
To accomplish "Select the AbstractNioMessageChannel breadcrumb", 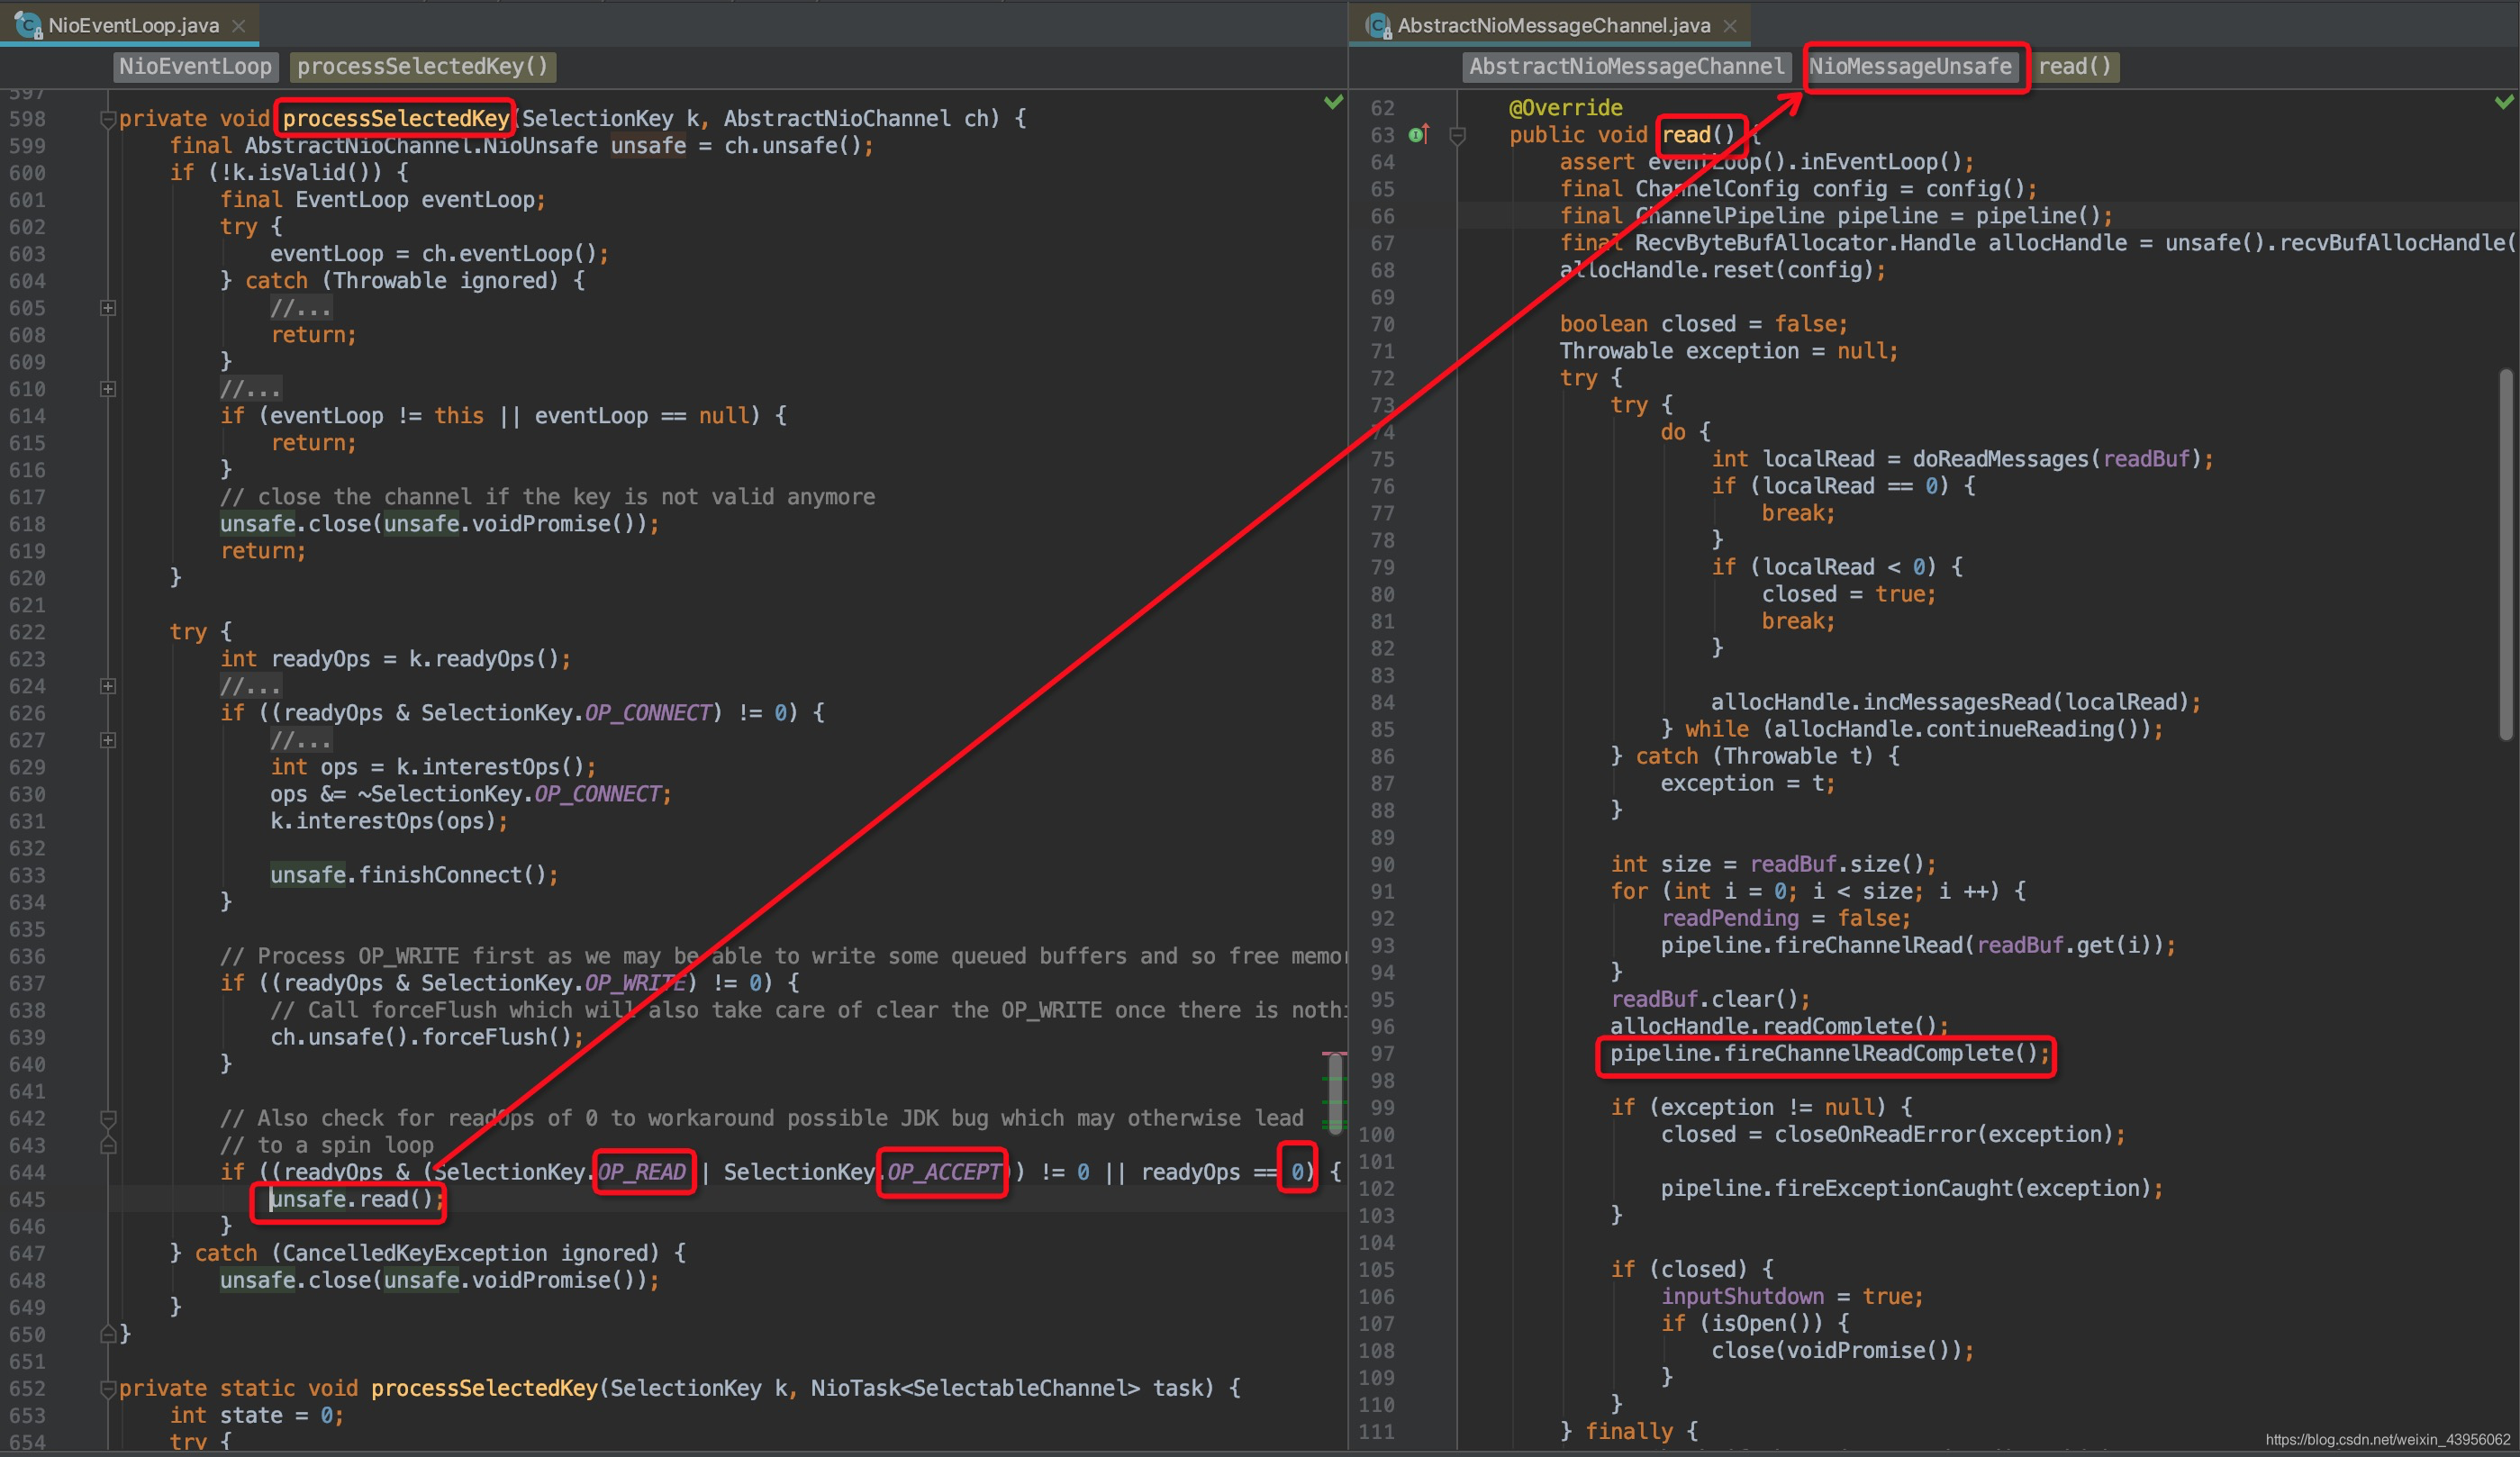I will click(1626, 66).
